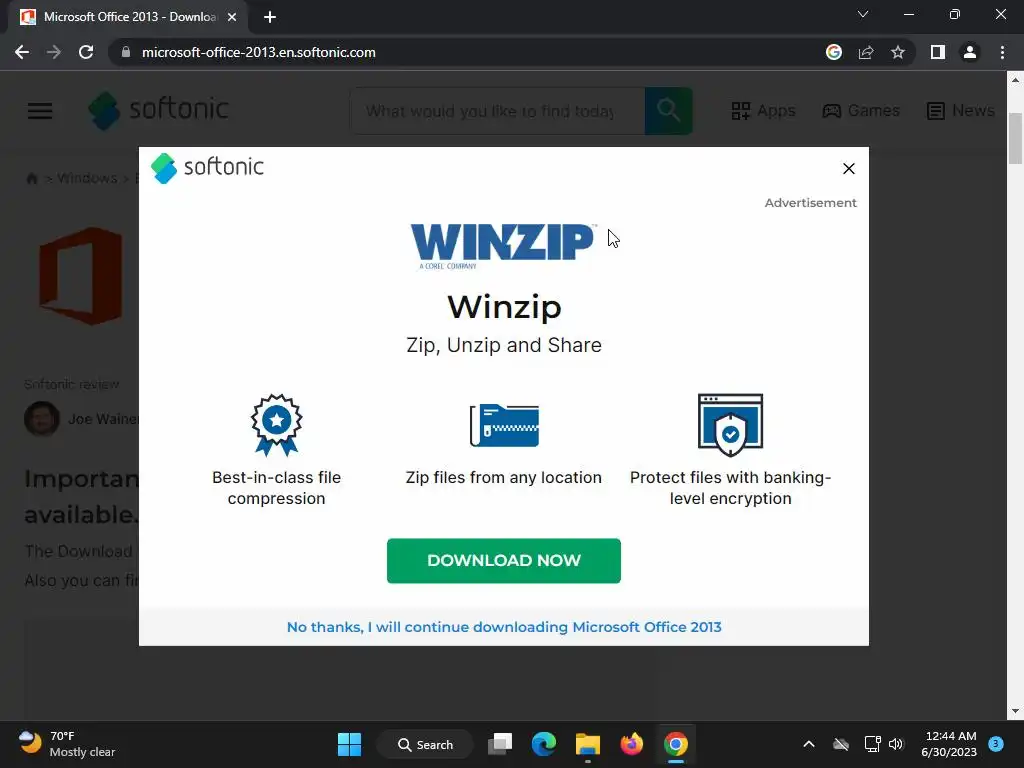The image size is (1024, 768).
Task: Click 'Zip, Unzip and Share' tagline
Action: 504,345
